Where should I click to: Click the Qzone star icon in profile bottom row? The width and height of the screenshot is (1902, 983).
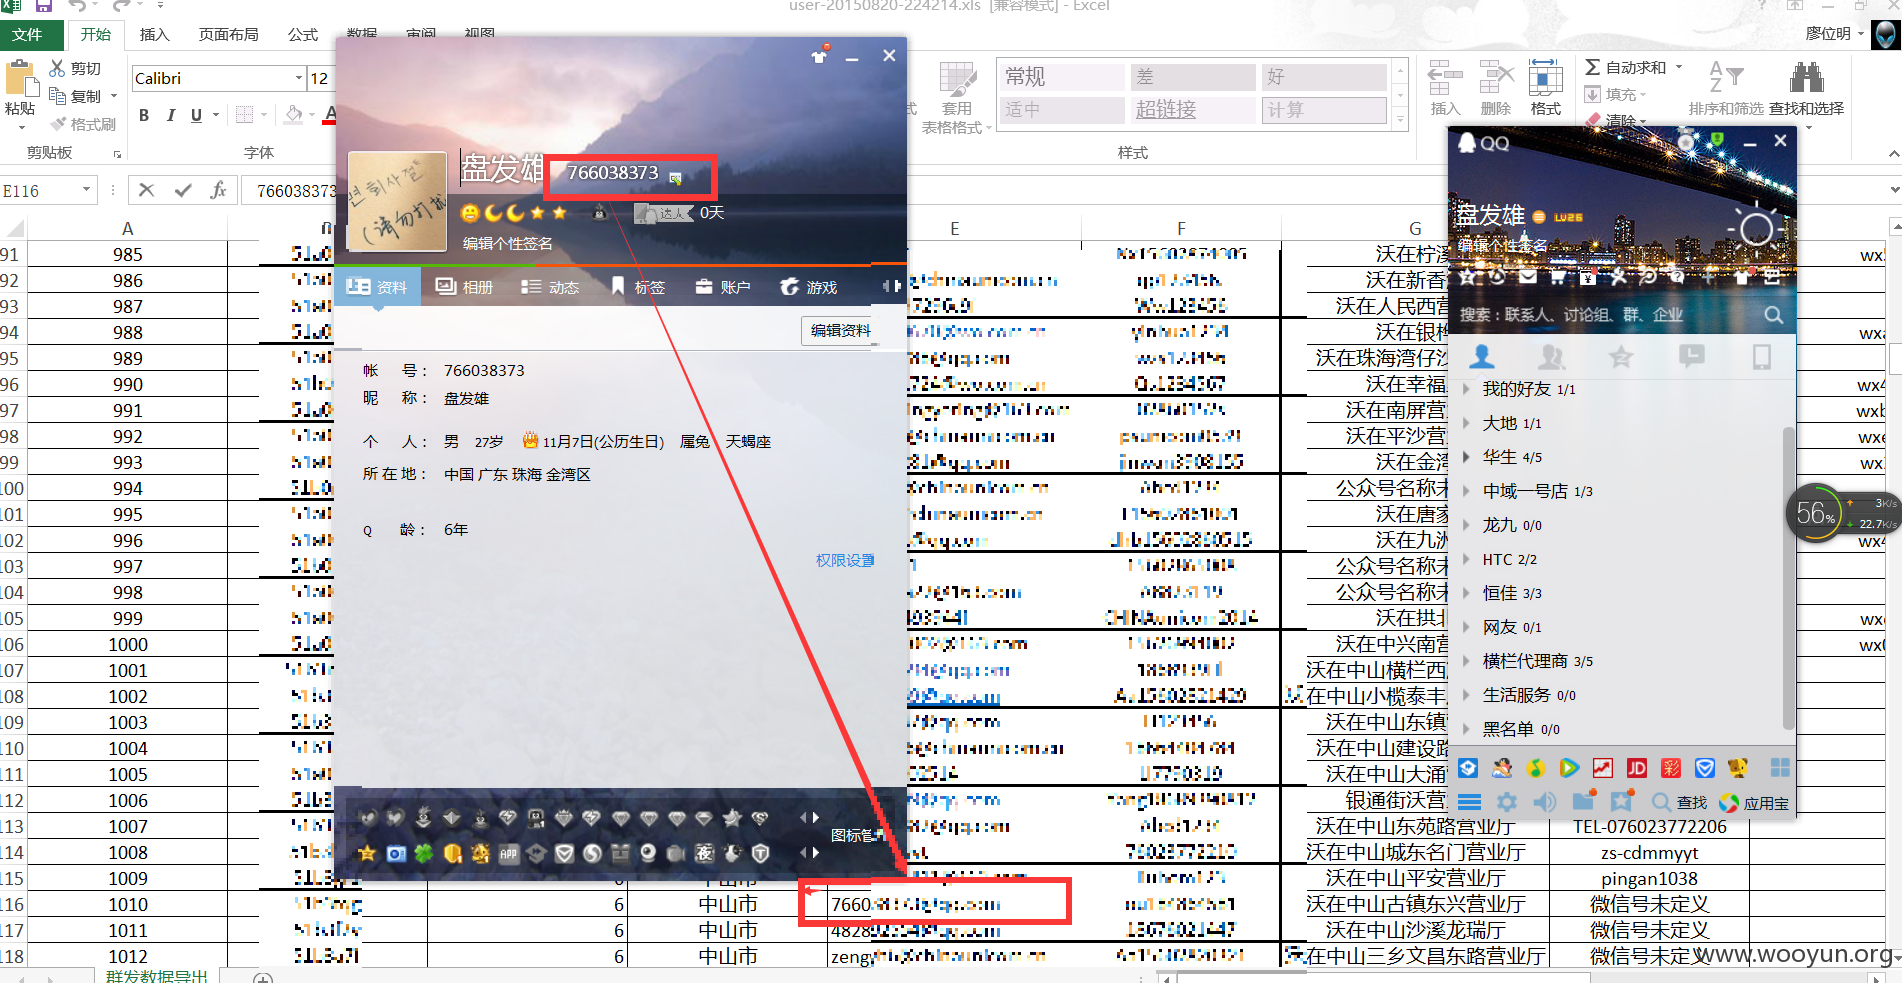point(367,853)
